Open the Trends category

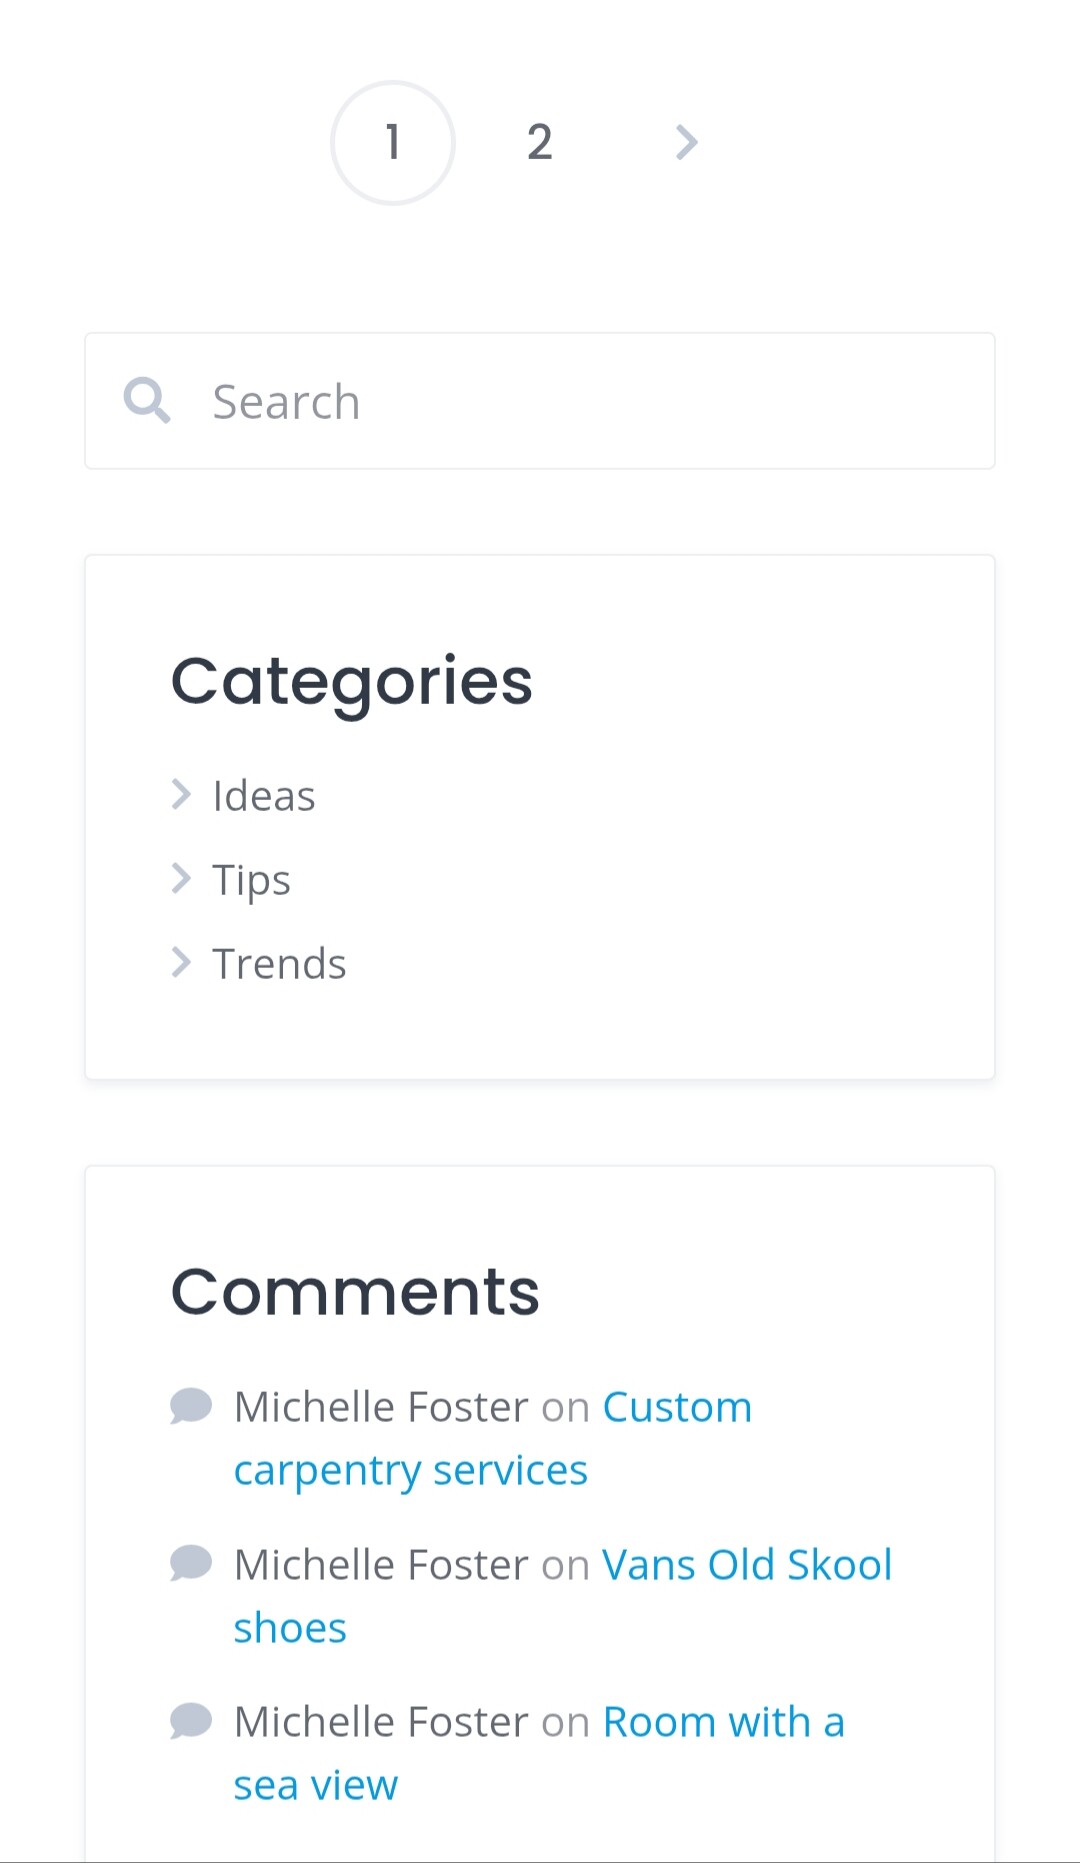tap(279, 964)
